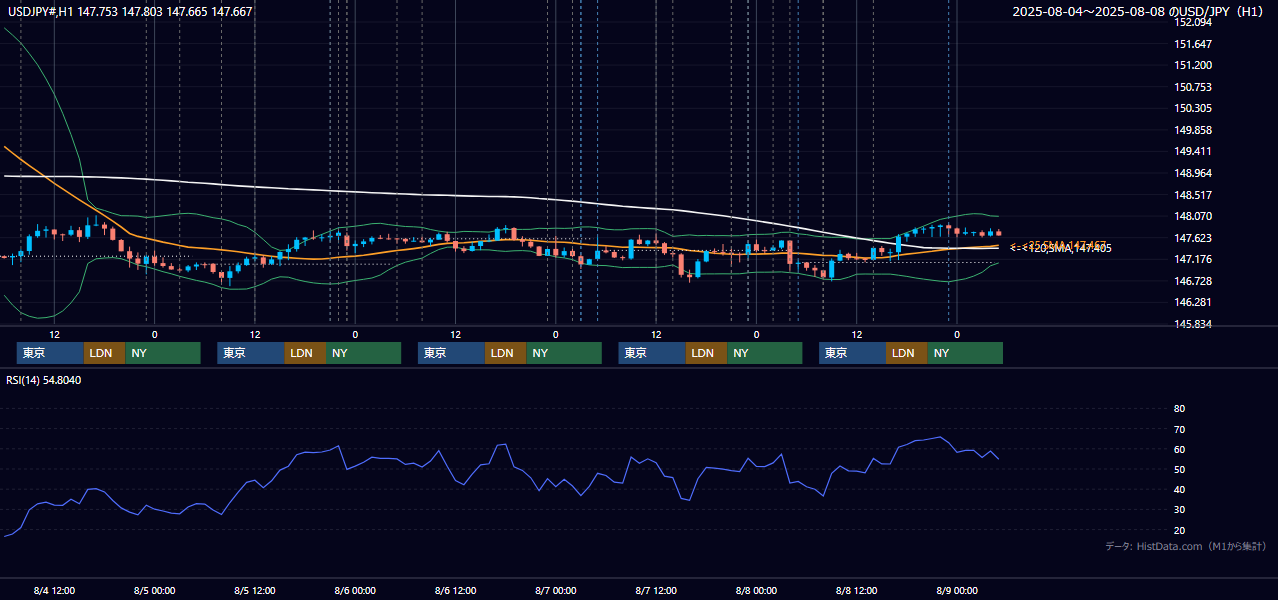Click the 8/4 12:00 time axis label
1278x600 pixels.
click(54, 591)
